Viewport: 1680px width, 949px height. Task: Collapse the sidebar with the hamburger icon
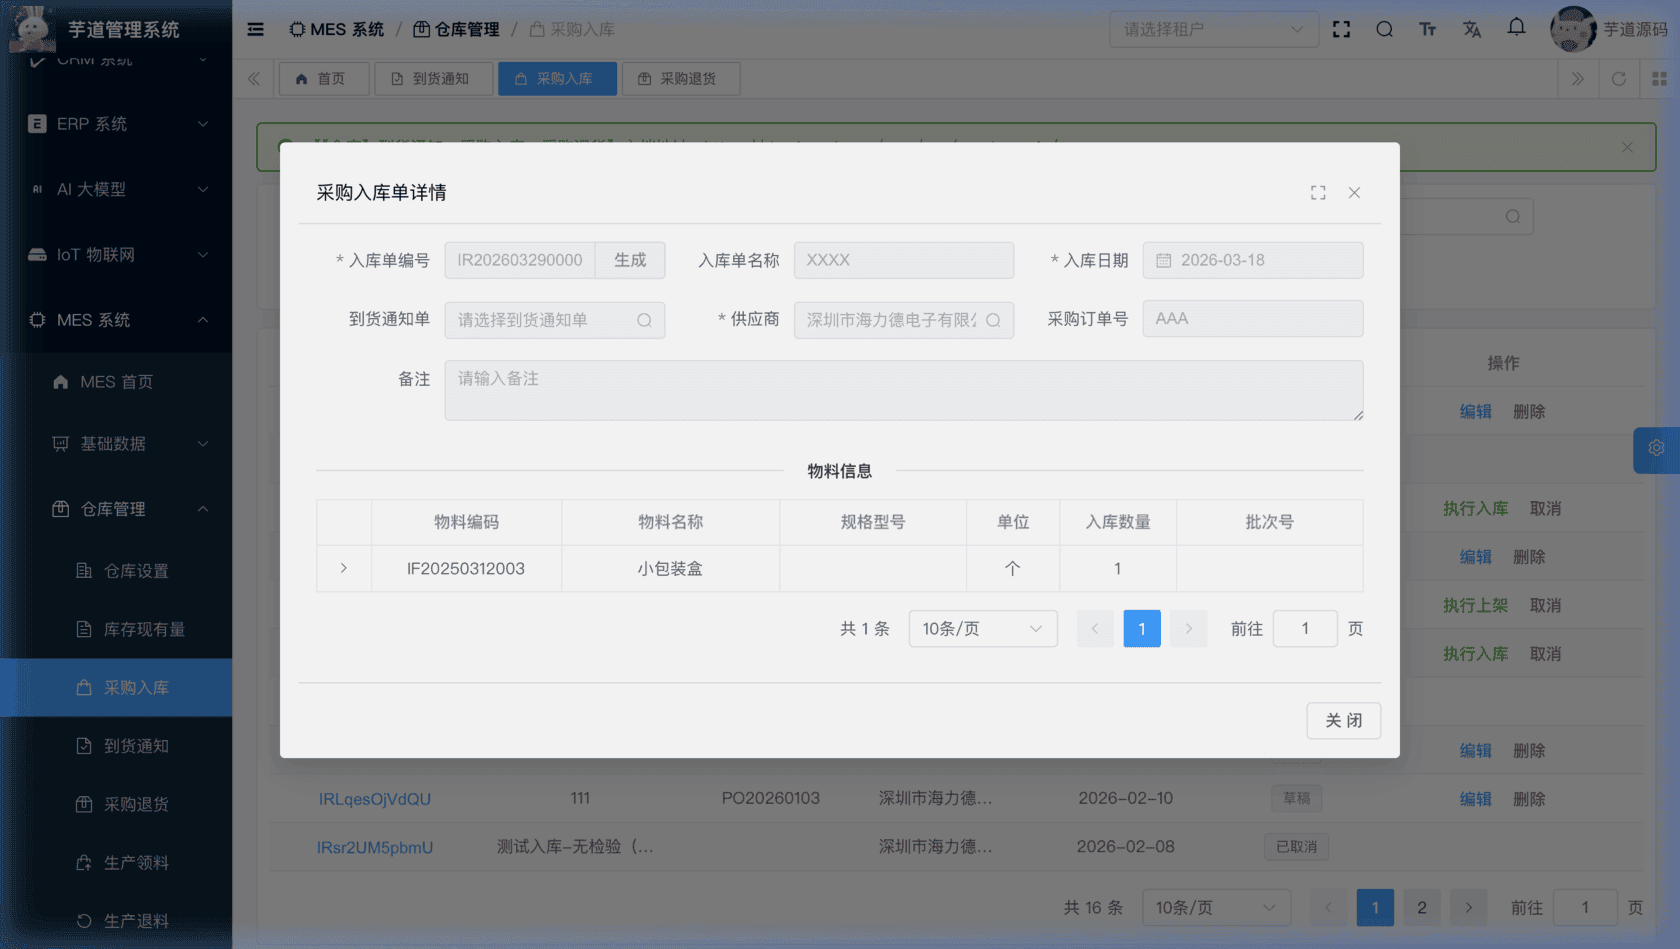pyautogui.click(x=255, y=29)
